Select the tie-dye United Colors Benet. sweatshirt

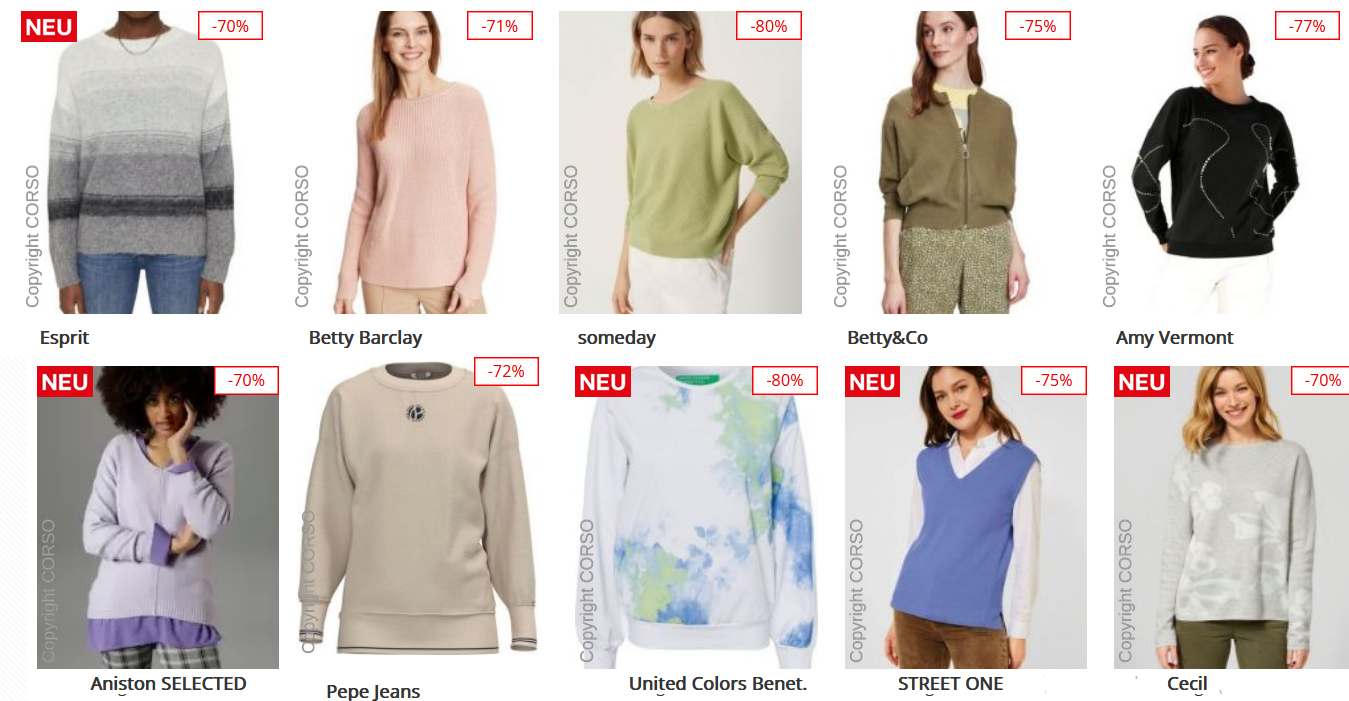(x=696, y=517)
